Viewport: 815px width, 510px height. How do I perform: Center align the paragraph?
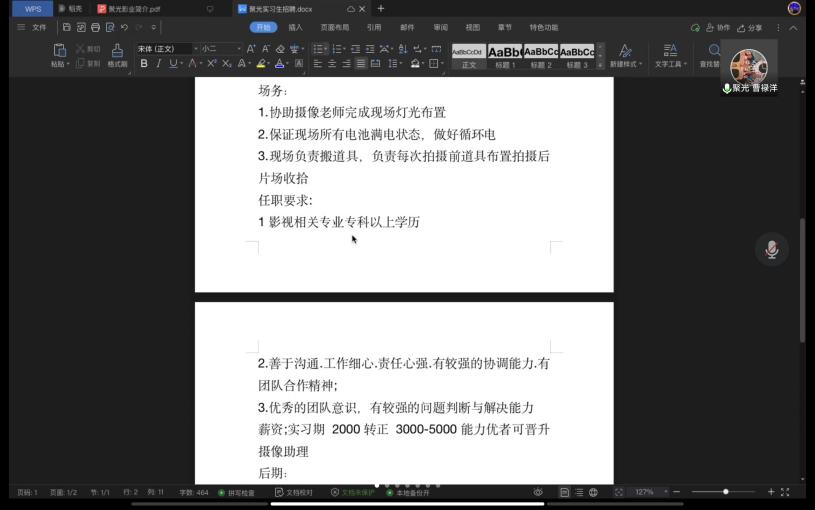[332, 64]
